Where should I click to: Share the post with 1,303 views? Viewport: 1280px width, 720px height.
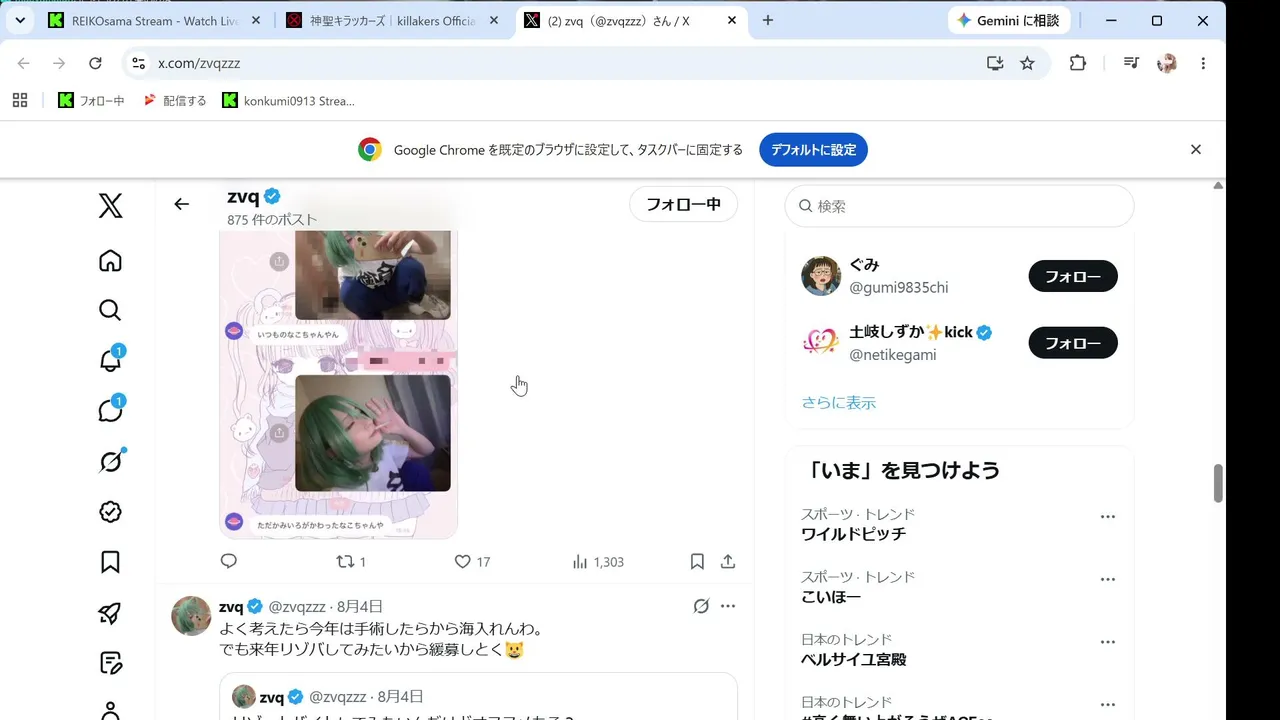[x=728, y=562]
